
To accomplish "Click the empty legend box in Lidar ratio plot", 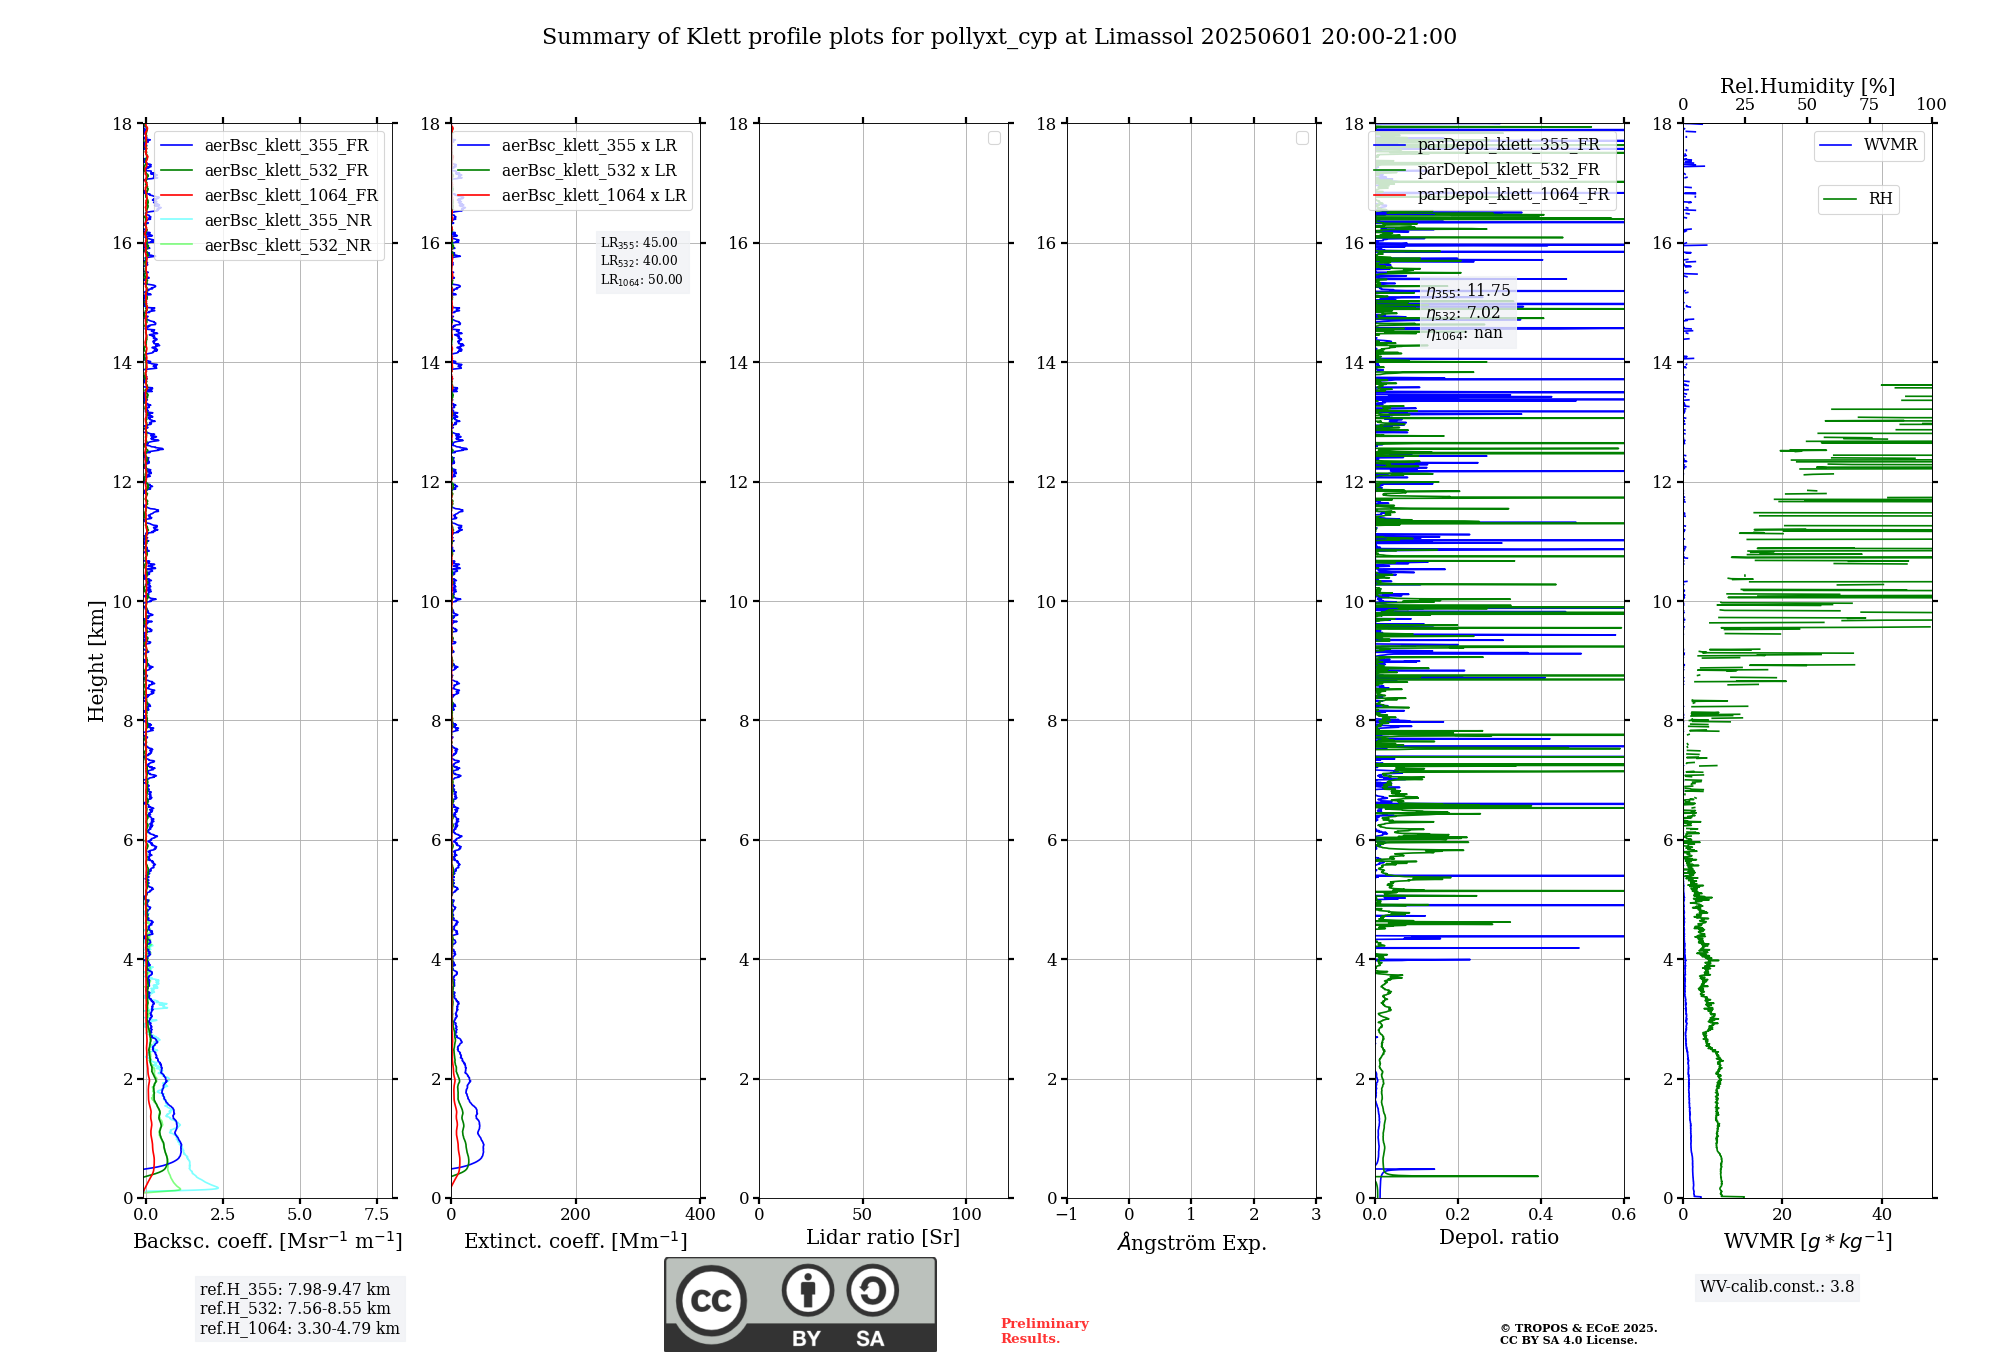I will coord(994,138).
